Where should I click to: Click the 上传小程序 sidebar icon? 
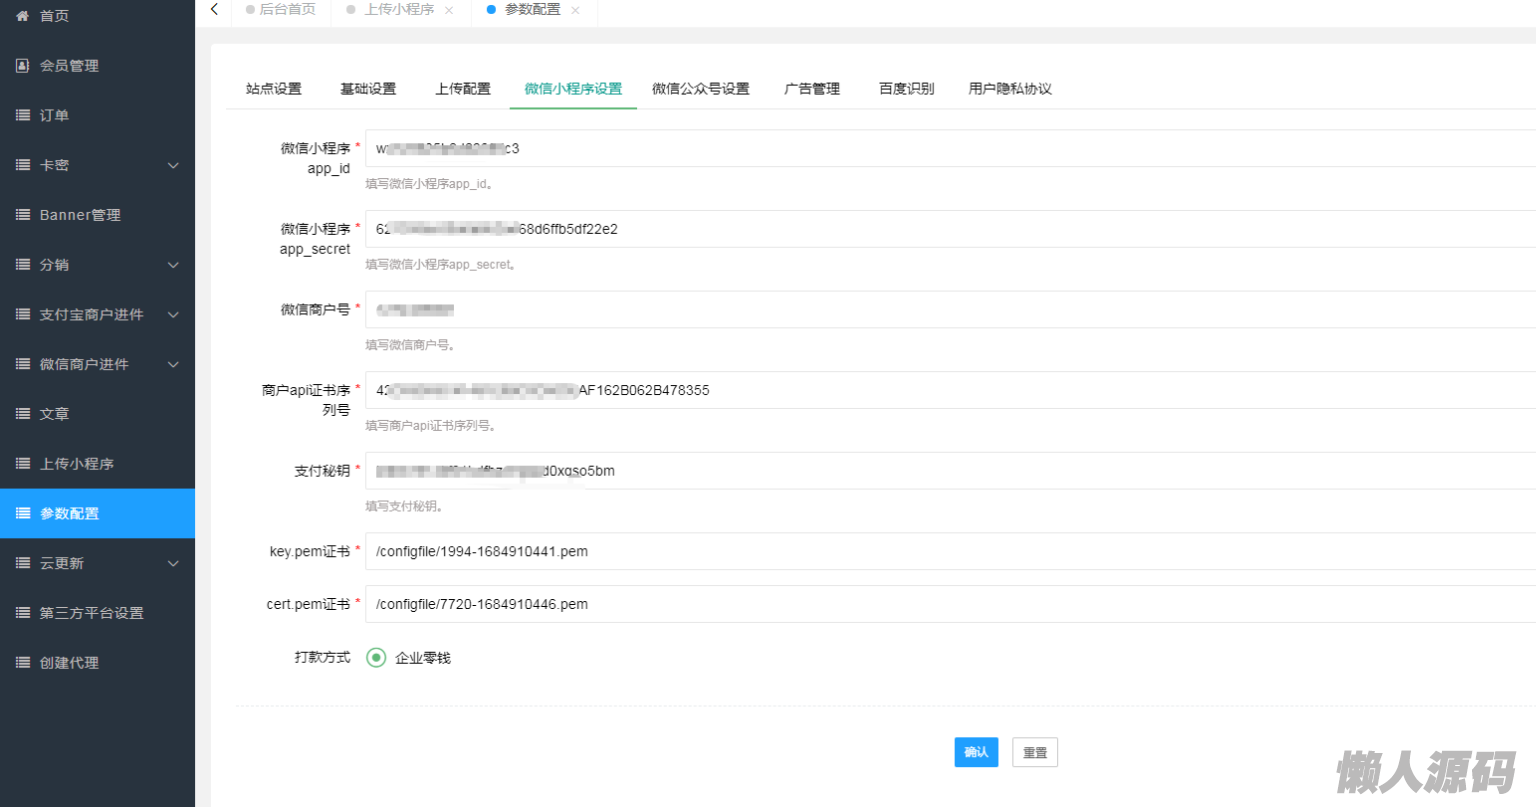[x=22, y=464]
